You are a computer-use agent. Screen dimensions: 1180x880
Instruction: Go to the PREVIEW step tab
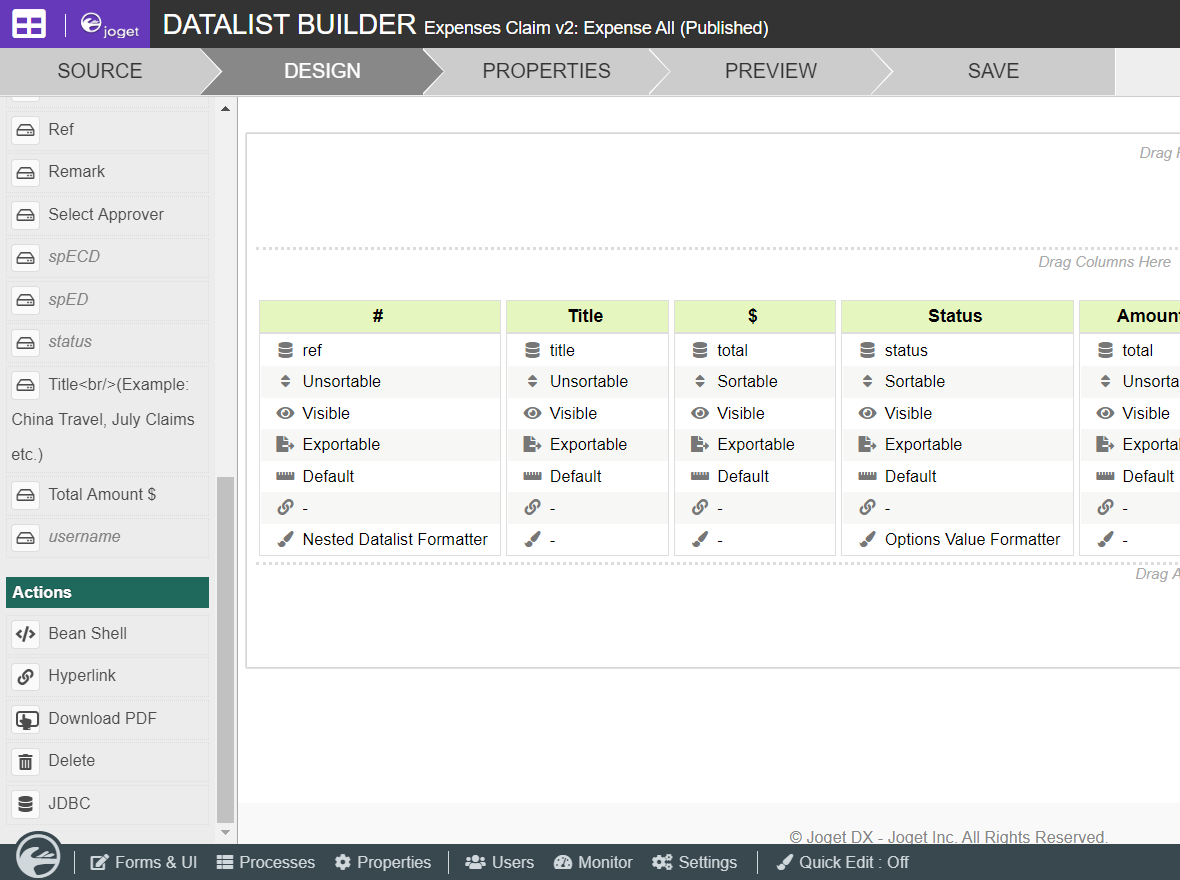tap(770, 71)
